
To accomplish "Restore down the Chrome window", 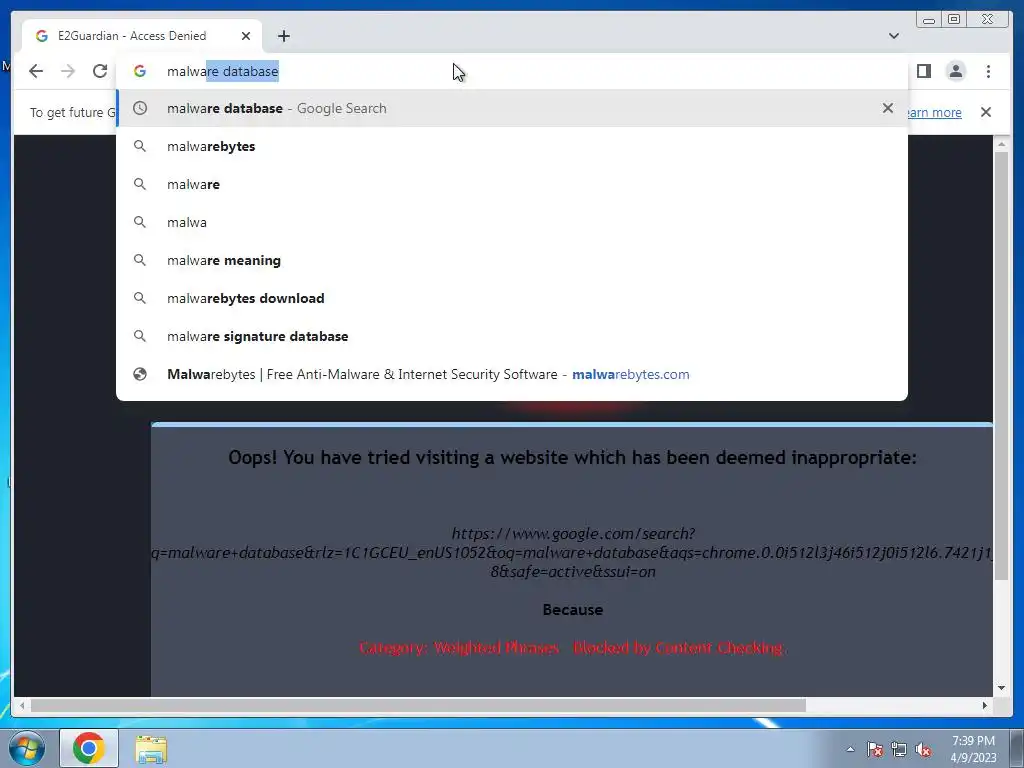I will tap(954, 20).
